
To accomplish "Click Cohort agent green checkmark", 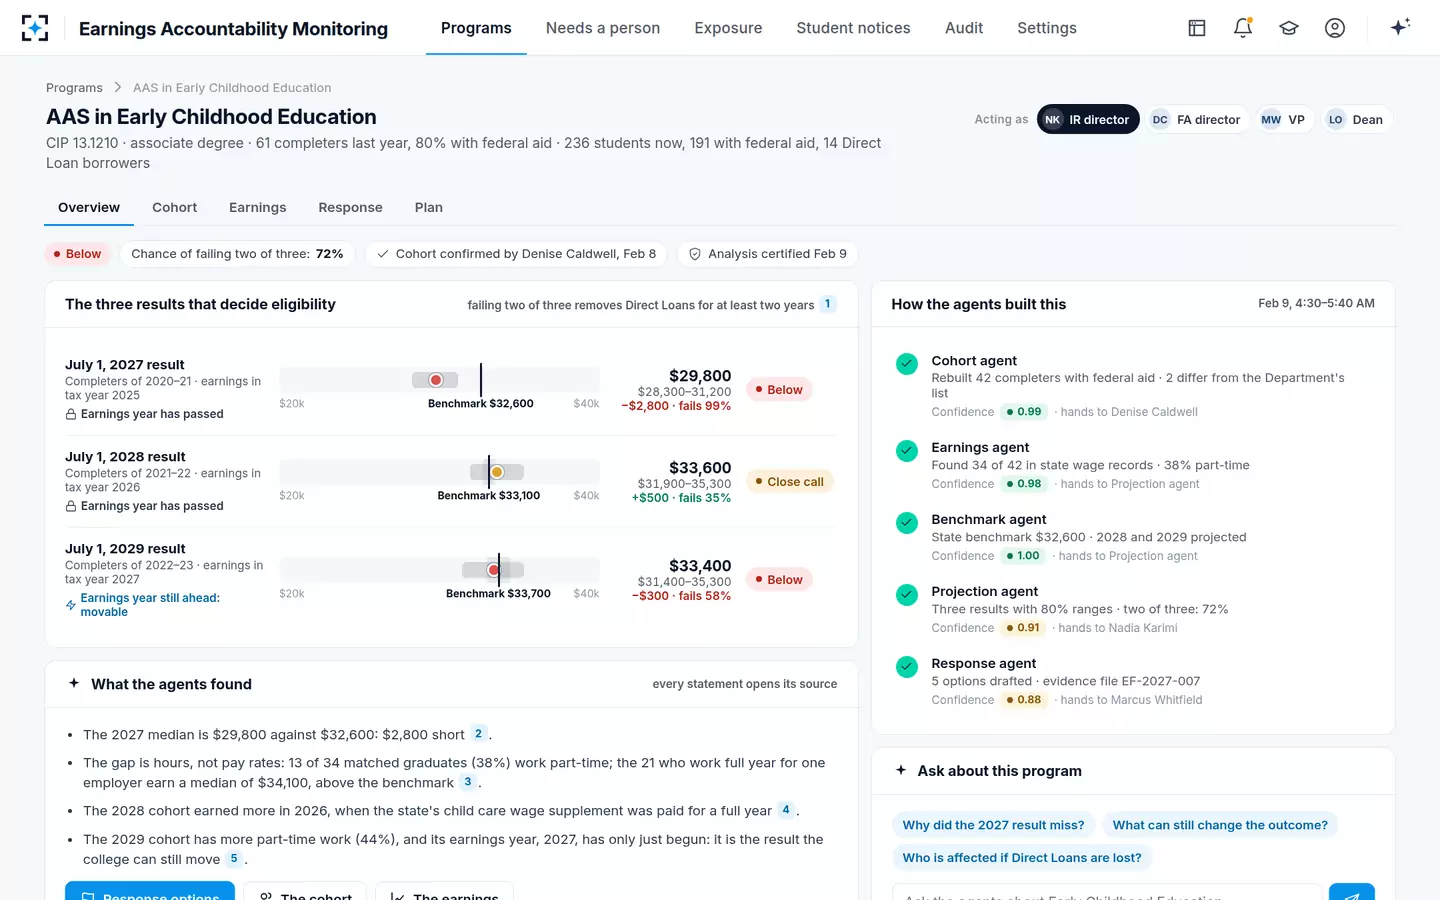I will tap(907, 364).
